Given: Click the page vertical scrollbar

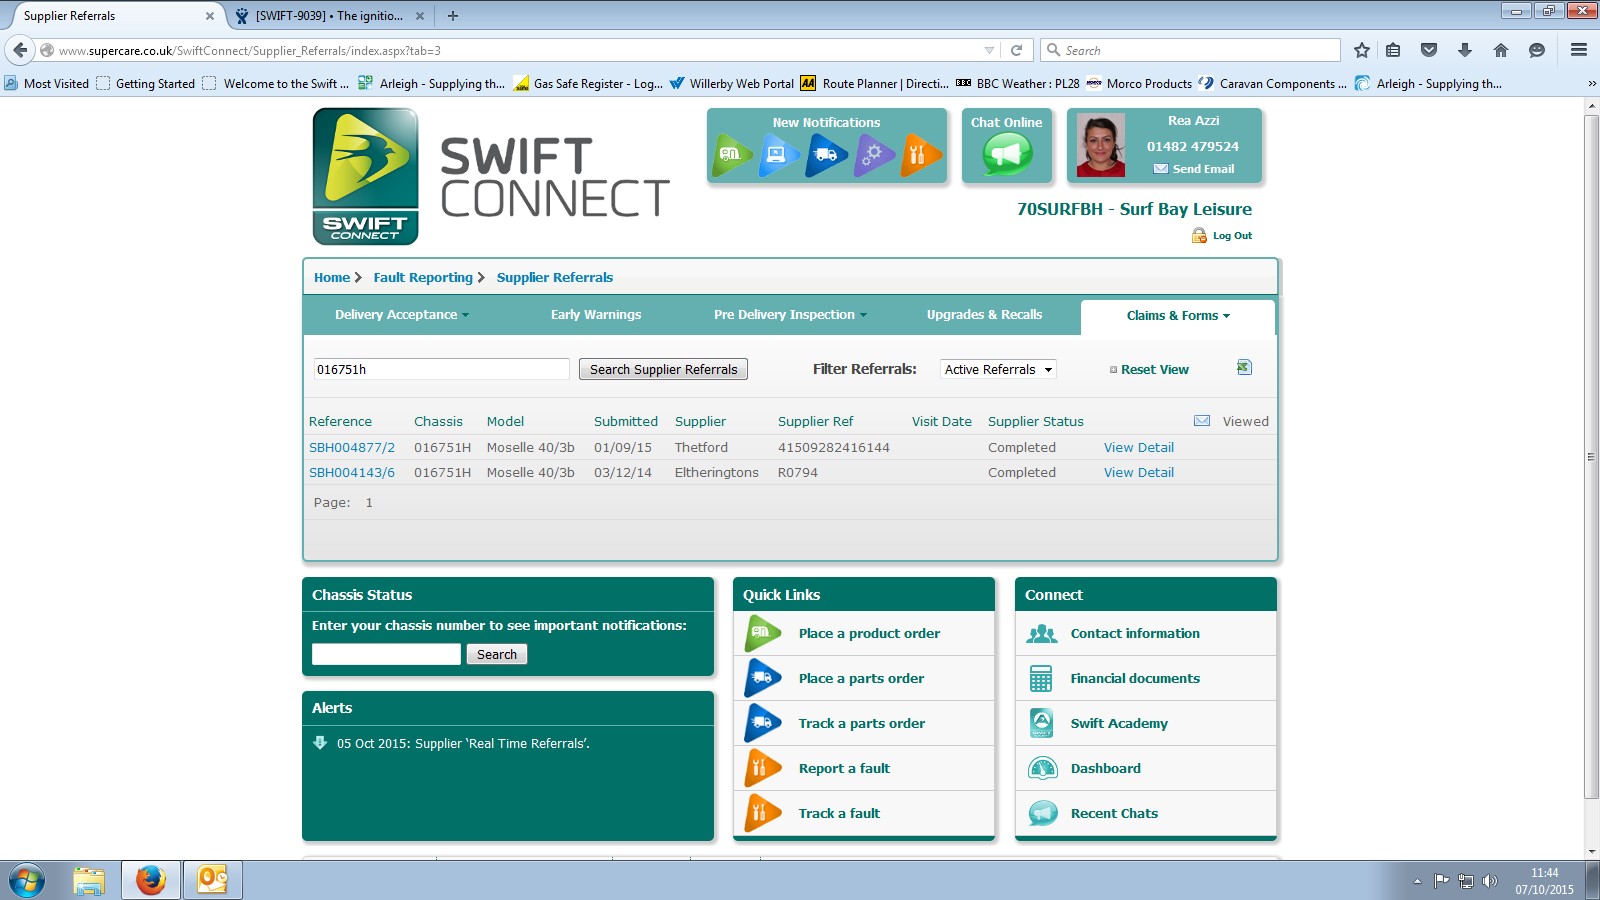Looking at the screenshot, I should click(x=1591, y=456).
